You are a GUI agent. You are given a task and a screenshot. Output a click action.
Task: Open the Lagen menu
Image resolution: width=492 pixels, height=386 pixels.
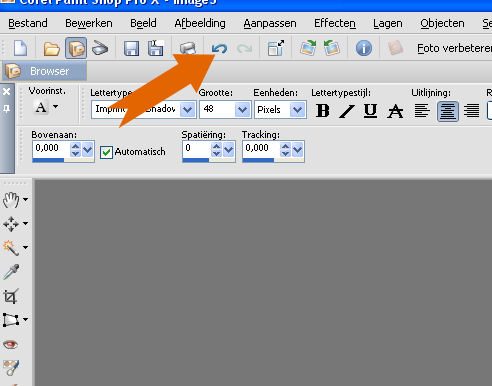[x=388, y=23]
